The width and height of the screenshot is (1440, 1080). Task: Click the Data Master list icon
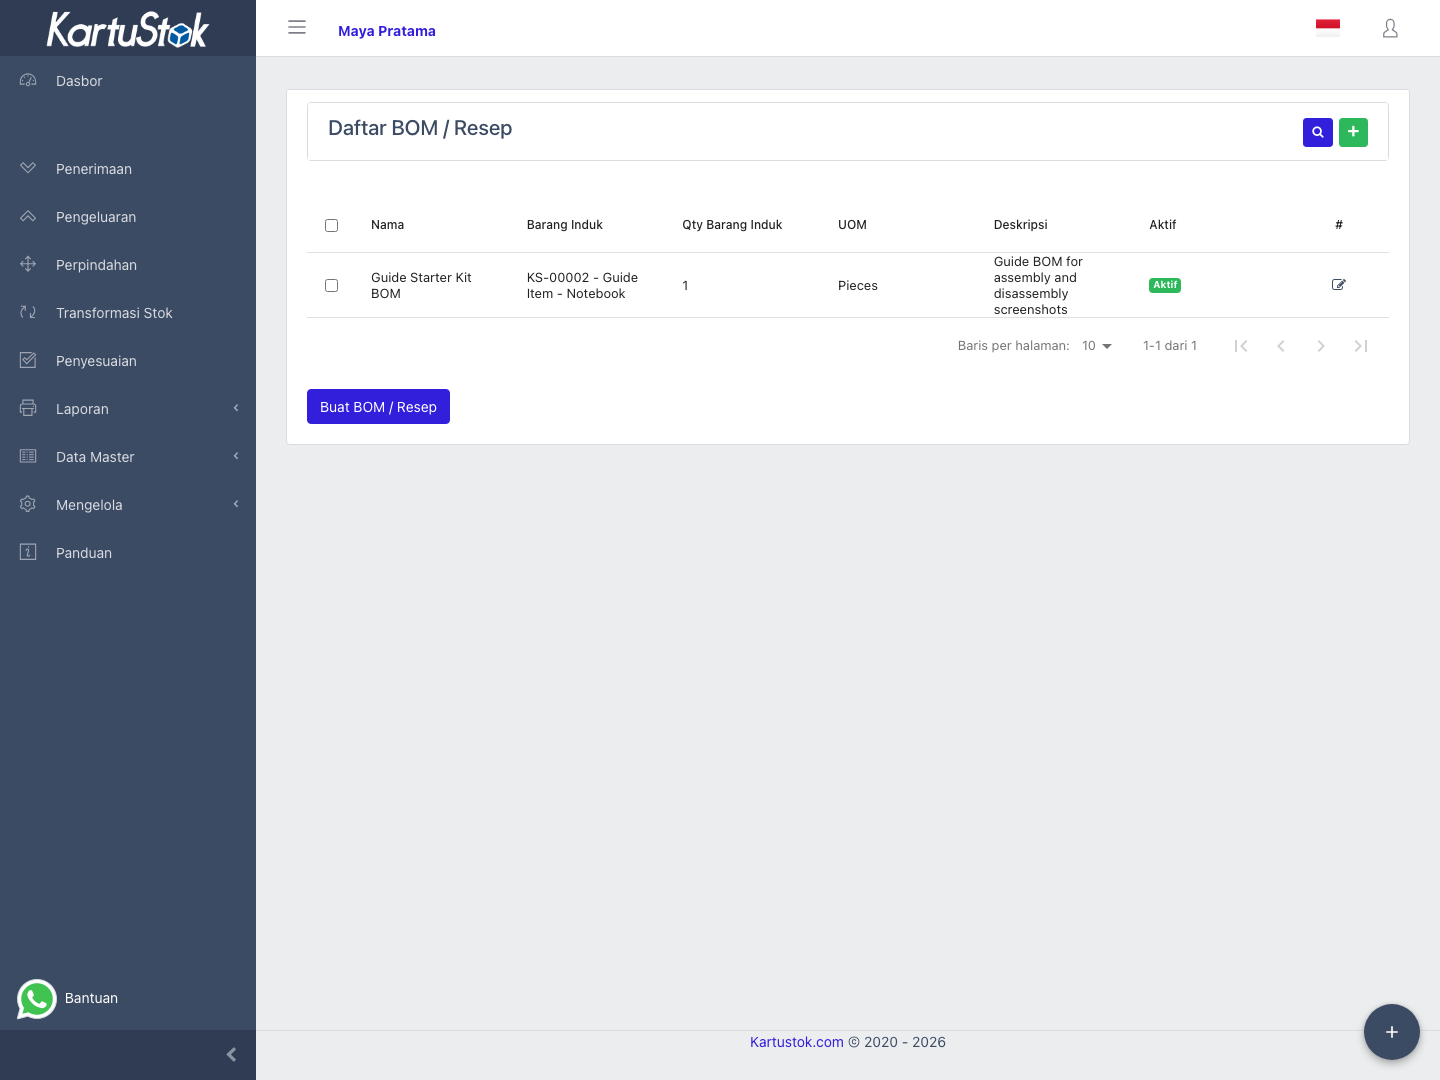[x=28, y=456]
